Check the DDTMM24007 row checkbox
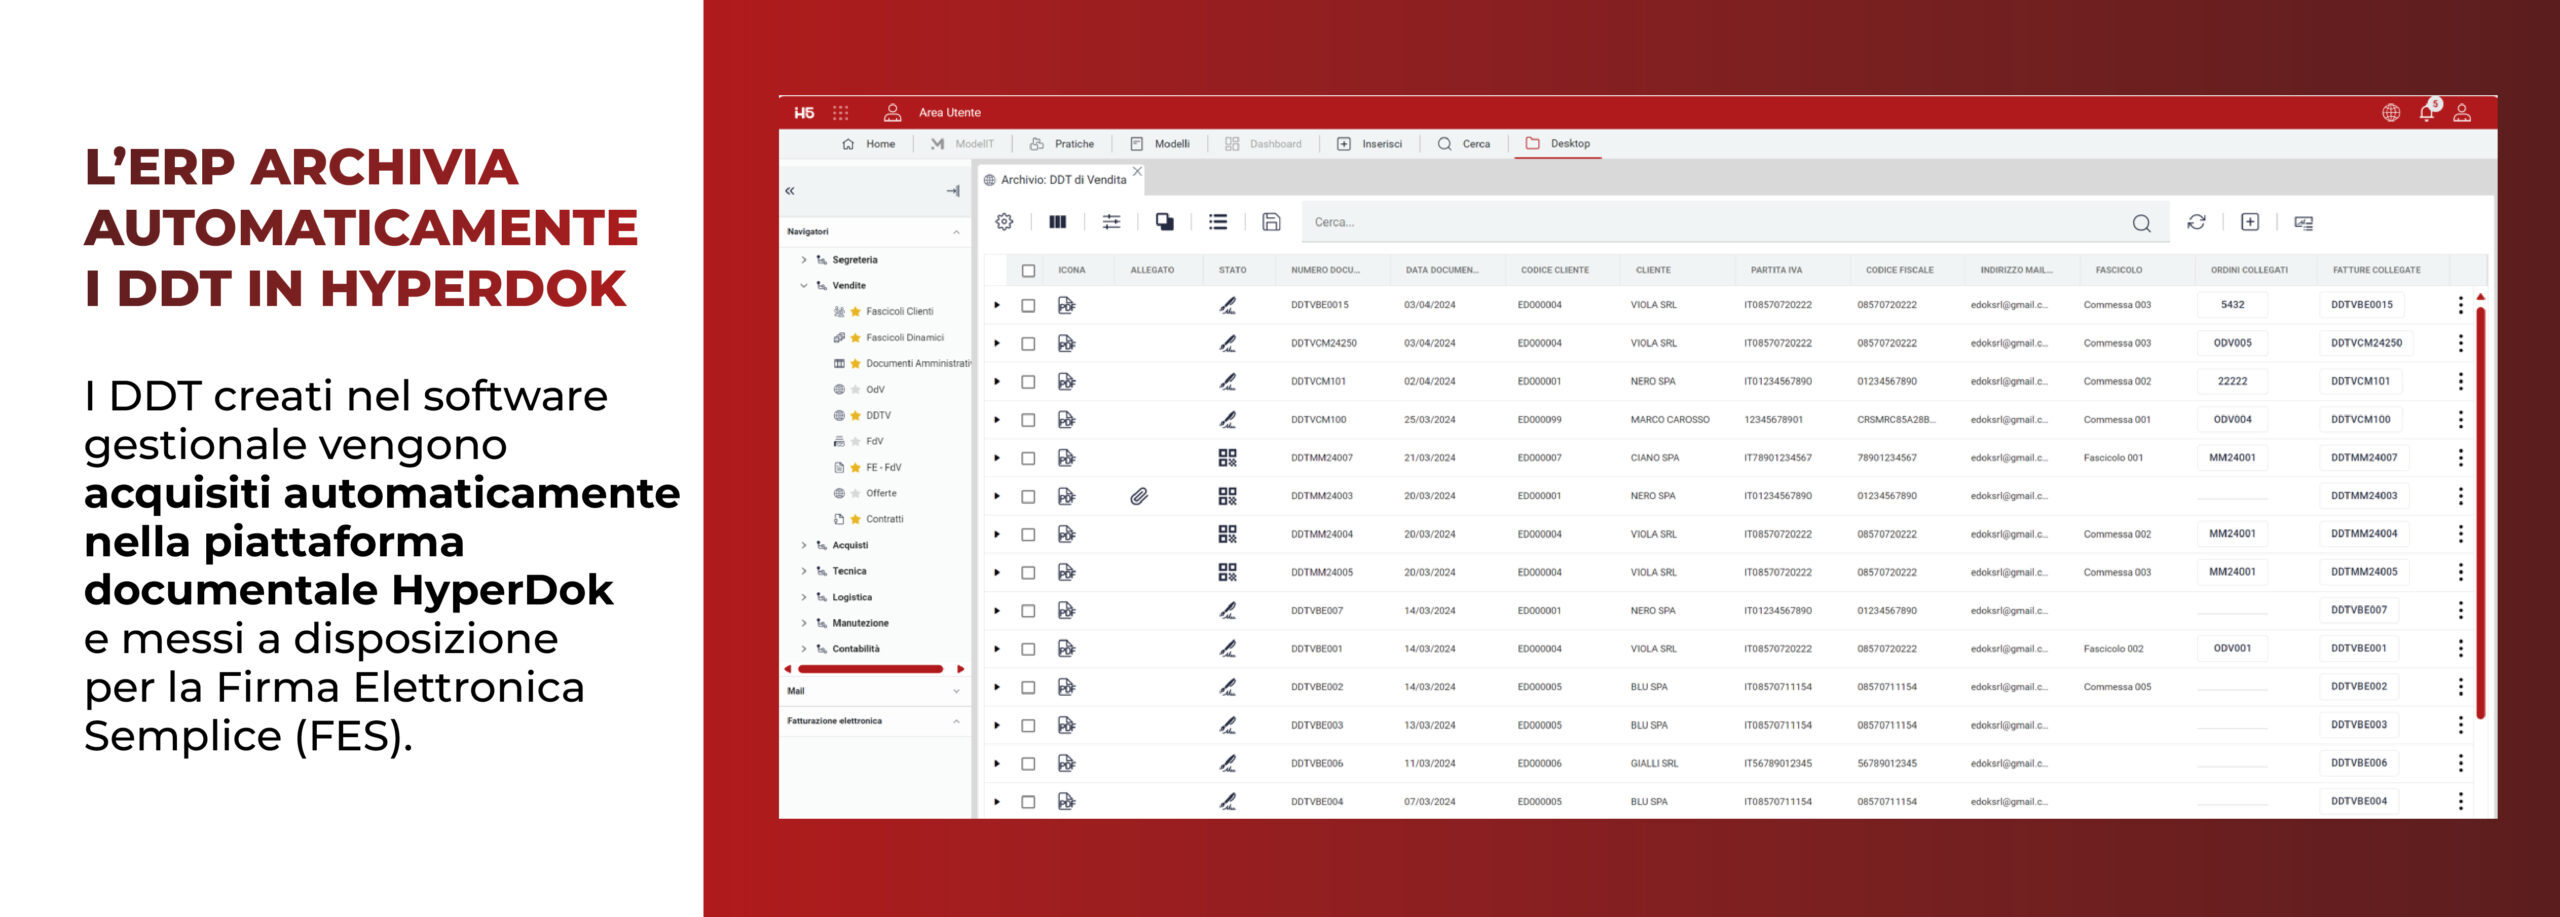 click(1028, 458)
